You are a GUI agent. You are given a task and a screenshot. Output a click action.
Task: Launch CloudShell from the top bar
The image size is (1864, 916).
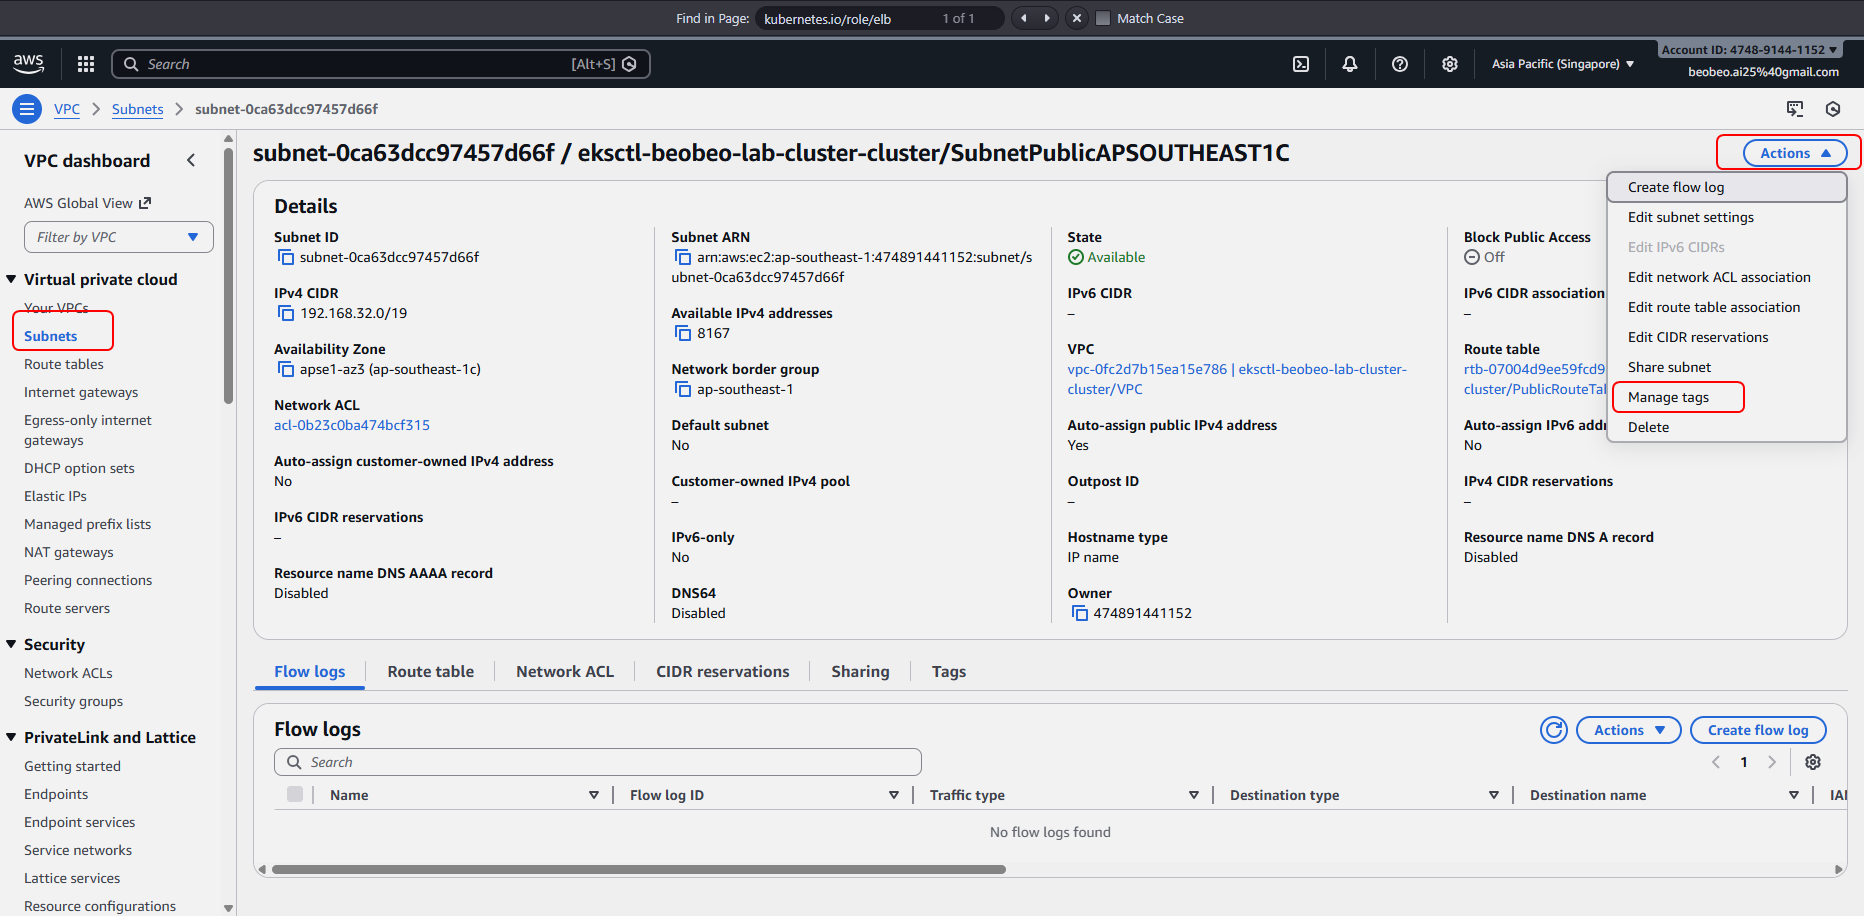pos(1301,64)
